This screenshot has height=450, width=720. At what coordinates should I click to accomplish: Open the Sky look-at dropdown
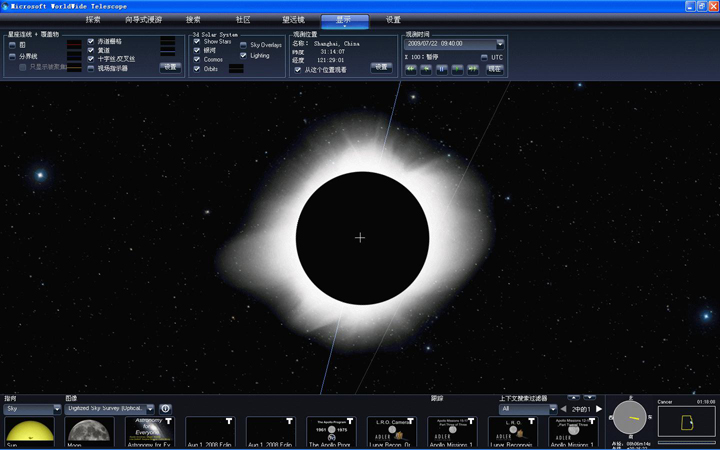(x=57, y=409)
